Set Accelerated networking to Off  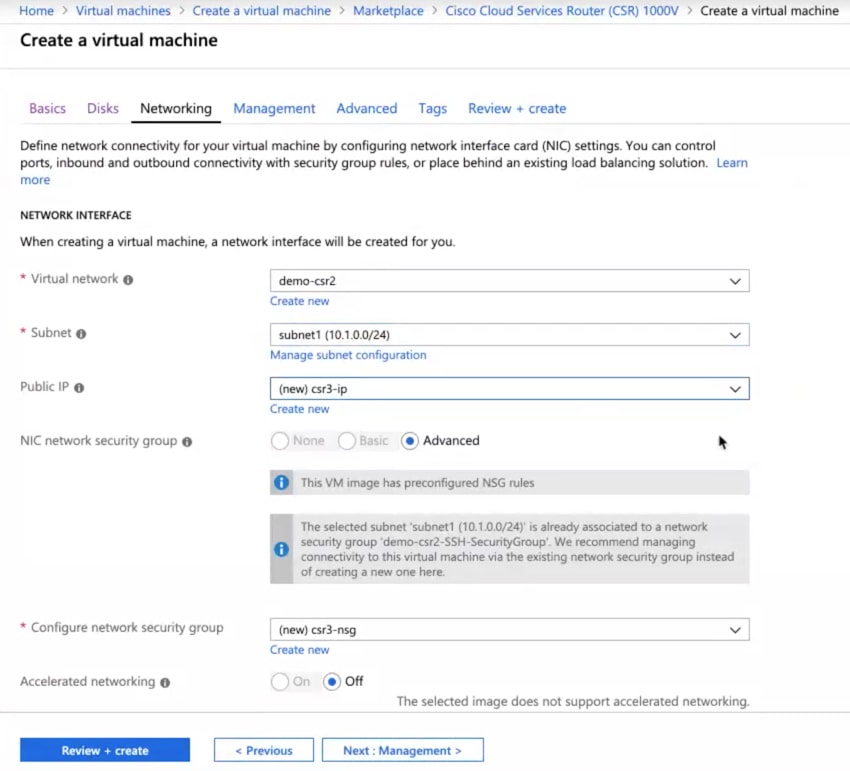coord(332,681)
